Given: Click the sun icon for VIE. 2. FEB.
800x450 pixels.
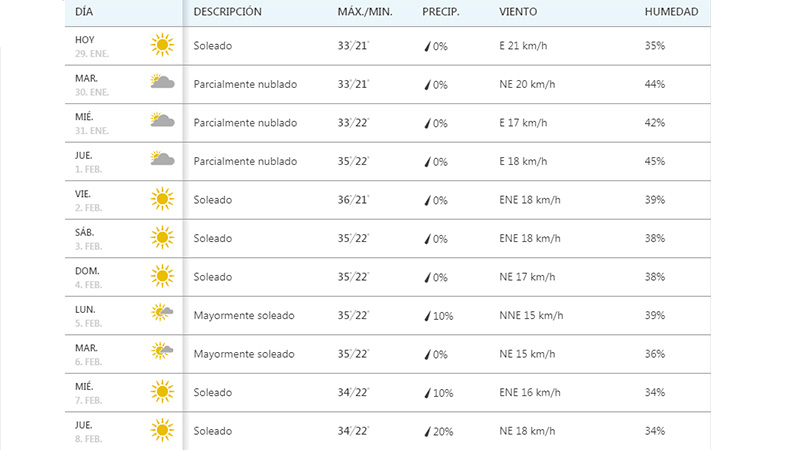Looking at the screenshot, I should (x=162, y=199).
